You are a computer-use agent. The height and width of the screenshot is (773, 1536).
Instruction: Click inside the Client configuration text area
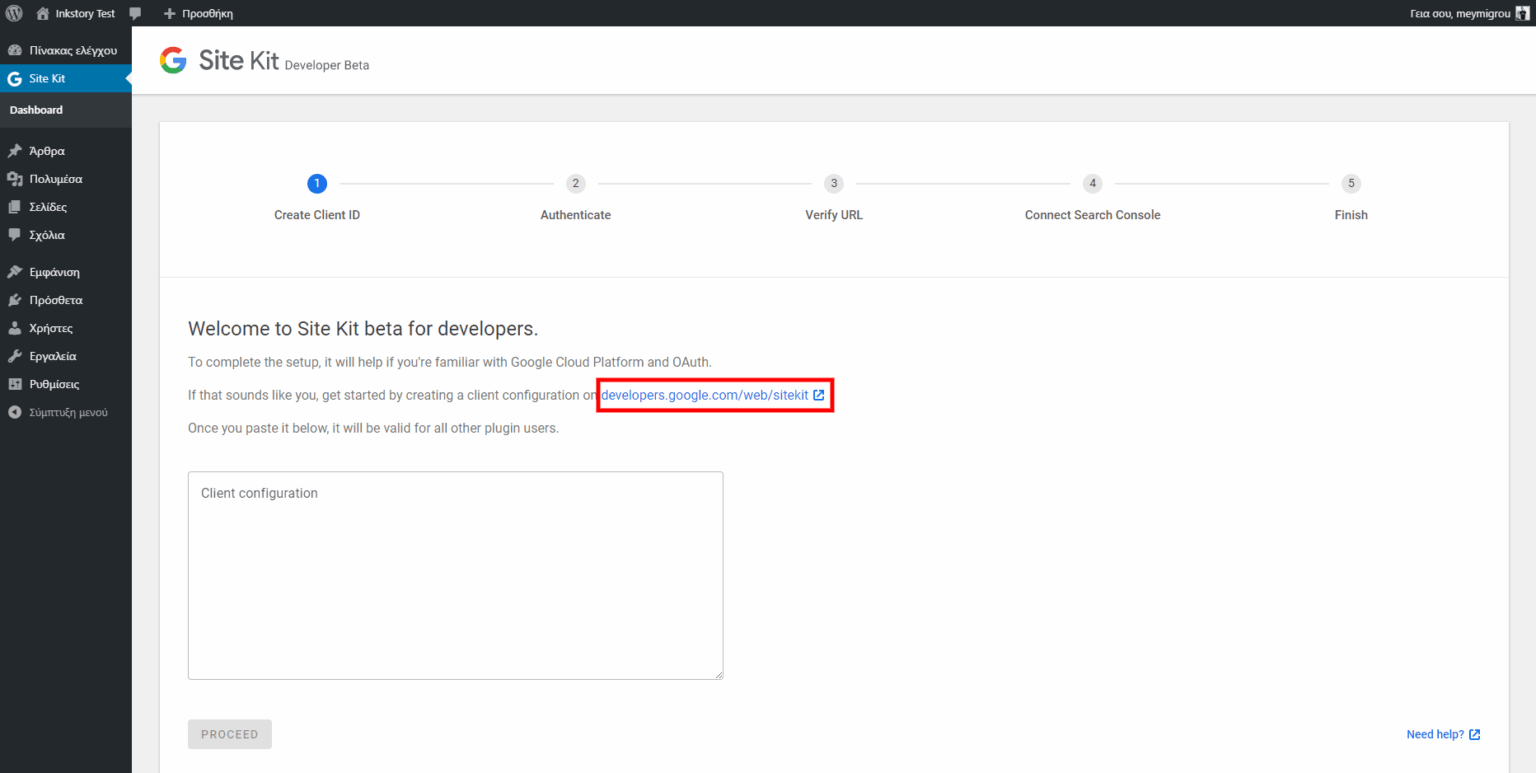tap(455, 575)
